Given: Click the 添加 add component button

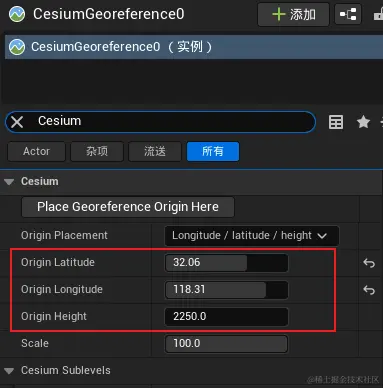Looking at the screenshot, I should [x=293, y=14].
